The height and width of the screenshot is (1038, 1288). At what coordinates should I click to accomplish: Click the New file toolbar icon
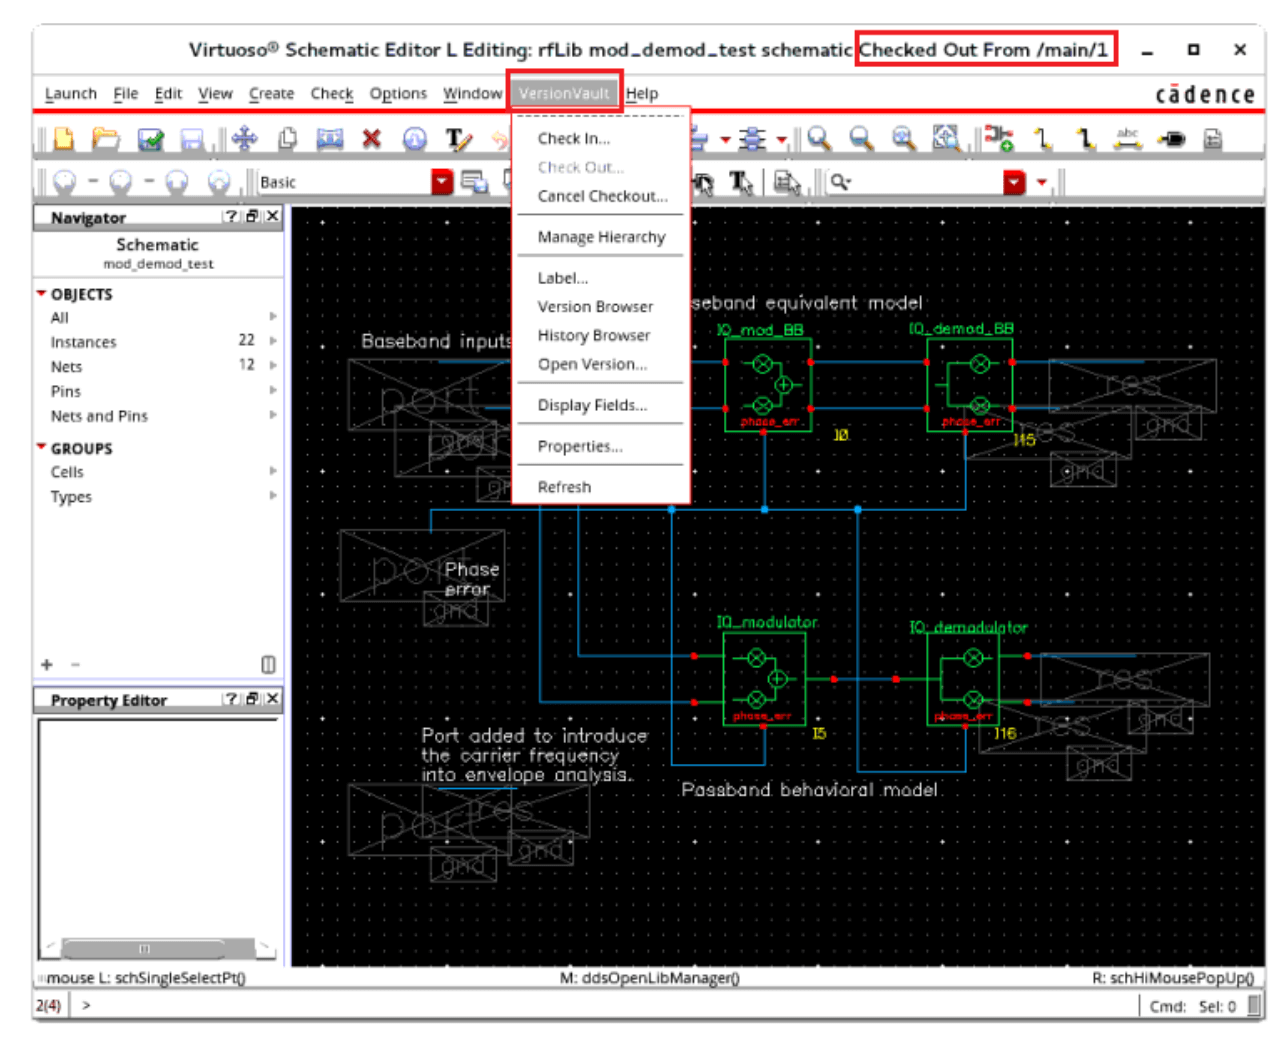[64, 139]
